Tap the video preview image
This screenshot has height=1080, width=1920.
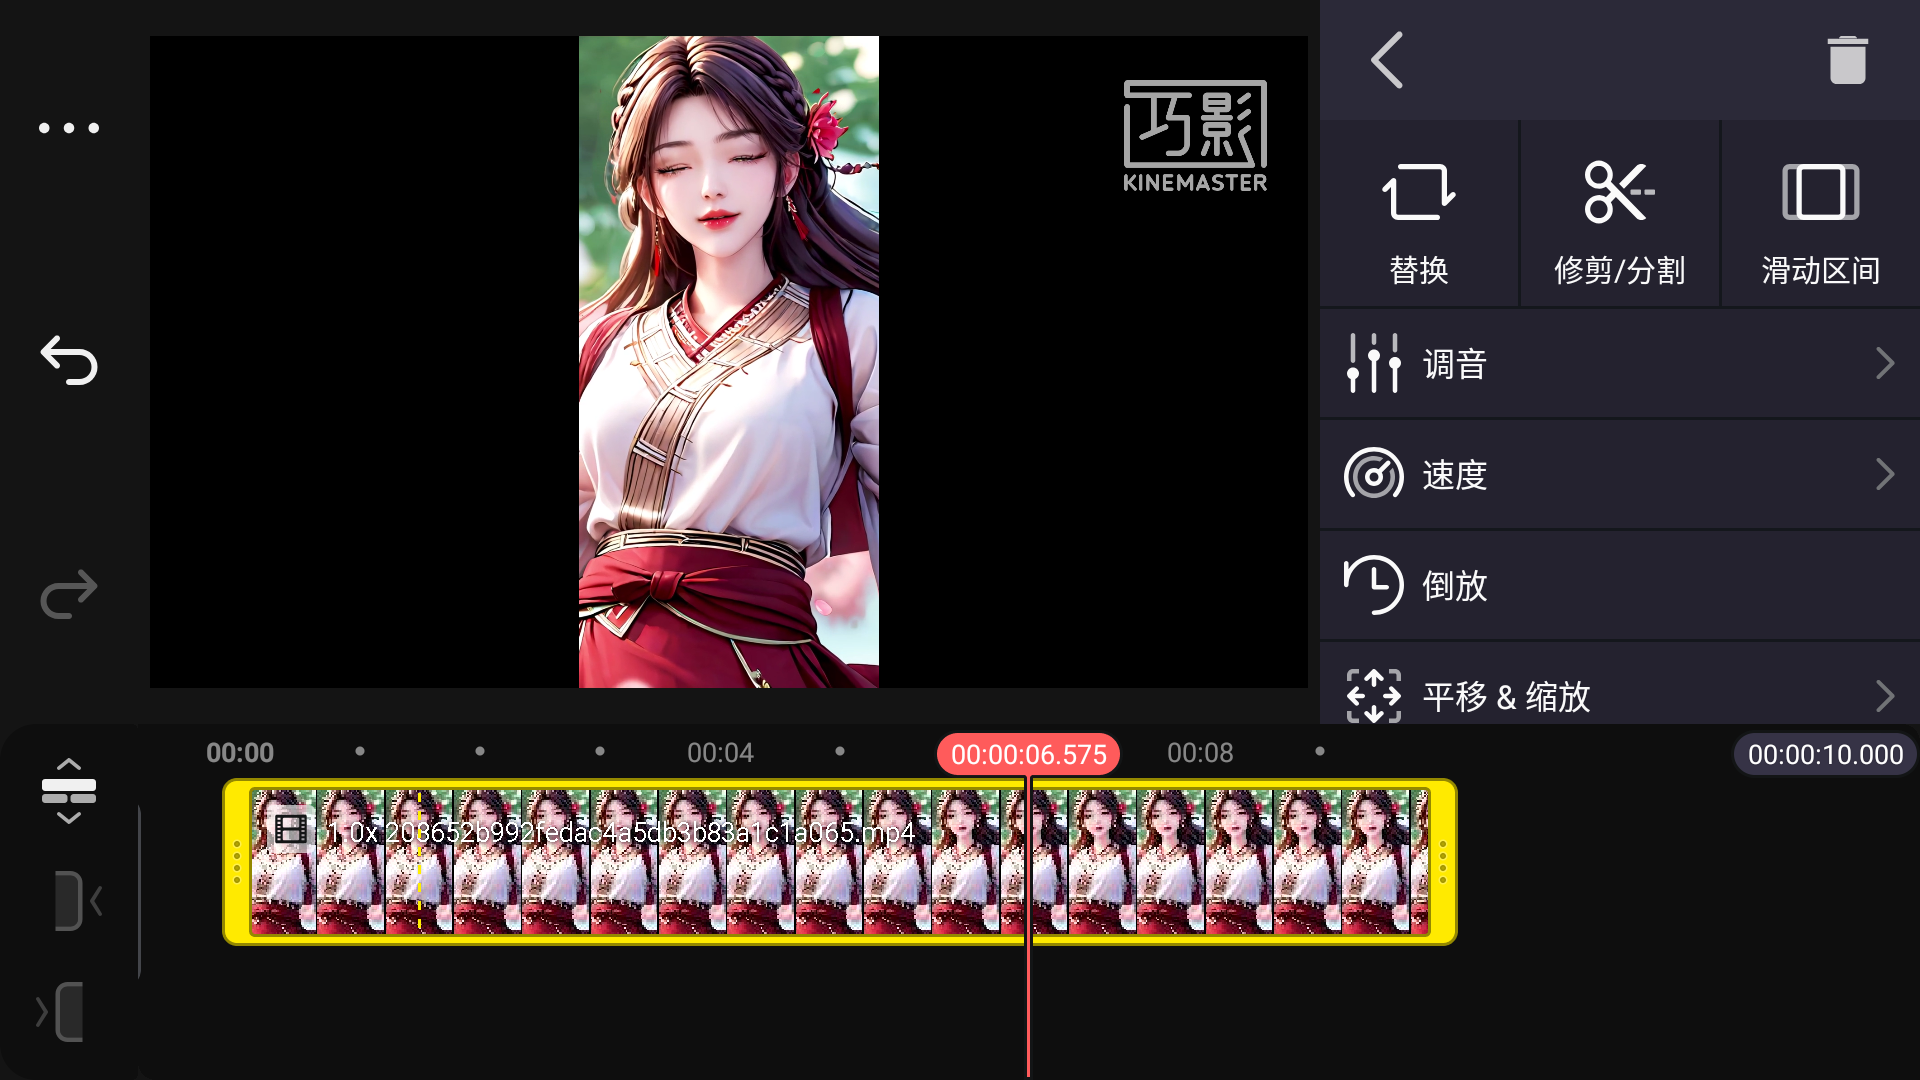point(729,362)
